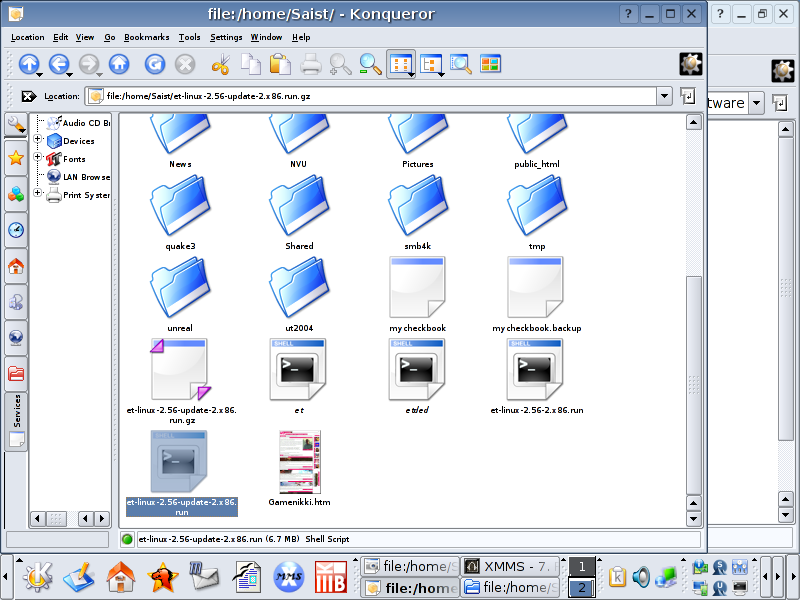Open the Bookmarks star sidebar tab
Viewport: 800px width, 600px height.
click(16, 158)
